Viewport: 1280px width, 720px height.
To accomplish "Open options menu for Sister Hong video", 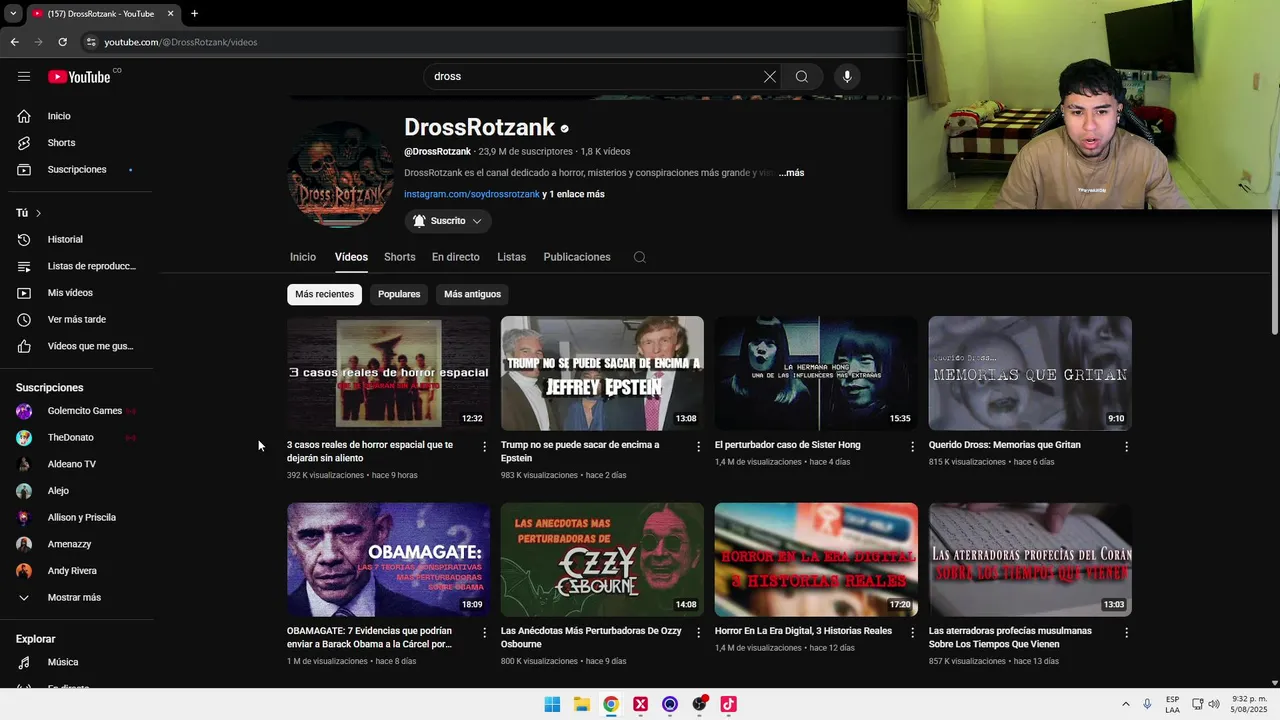I will point(912,446).
